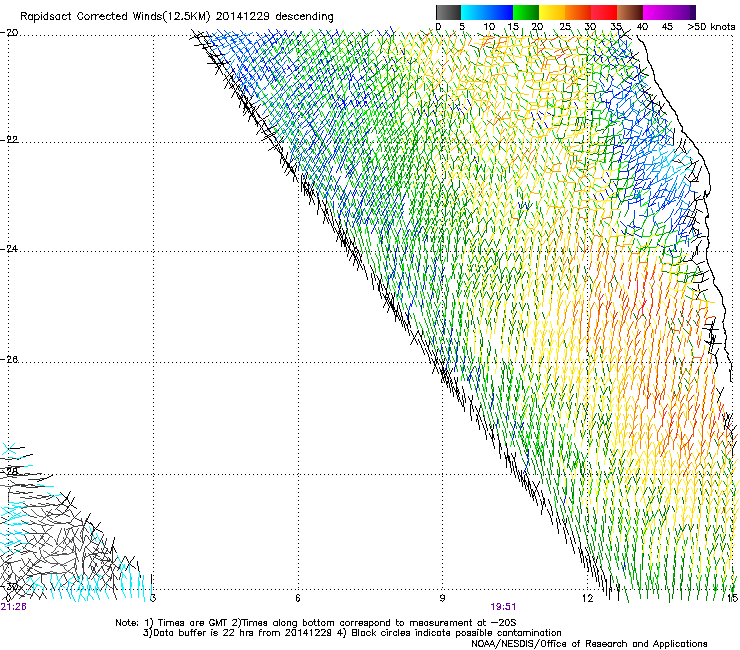
Task: Click the yellow 20-25 knots legend segment
Action: [552, 12]
